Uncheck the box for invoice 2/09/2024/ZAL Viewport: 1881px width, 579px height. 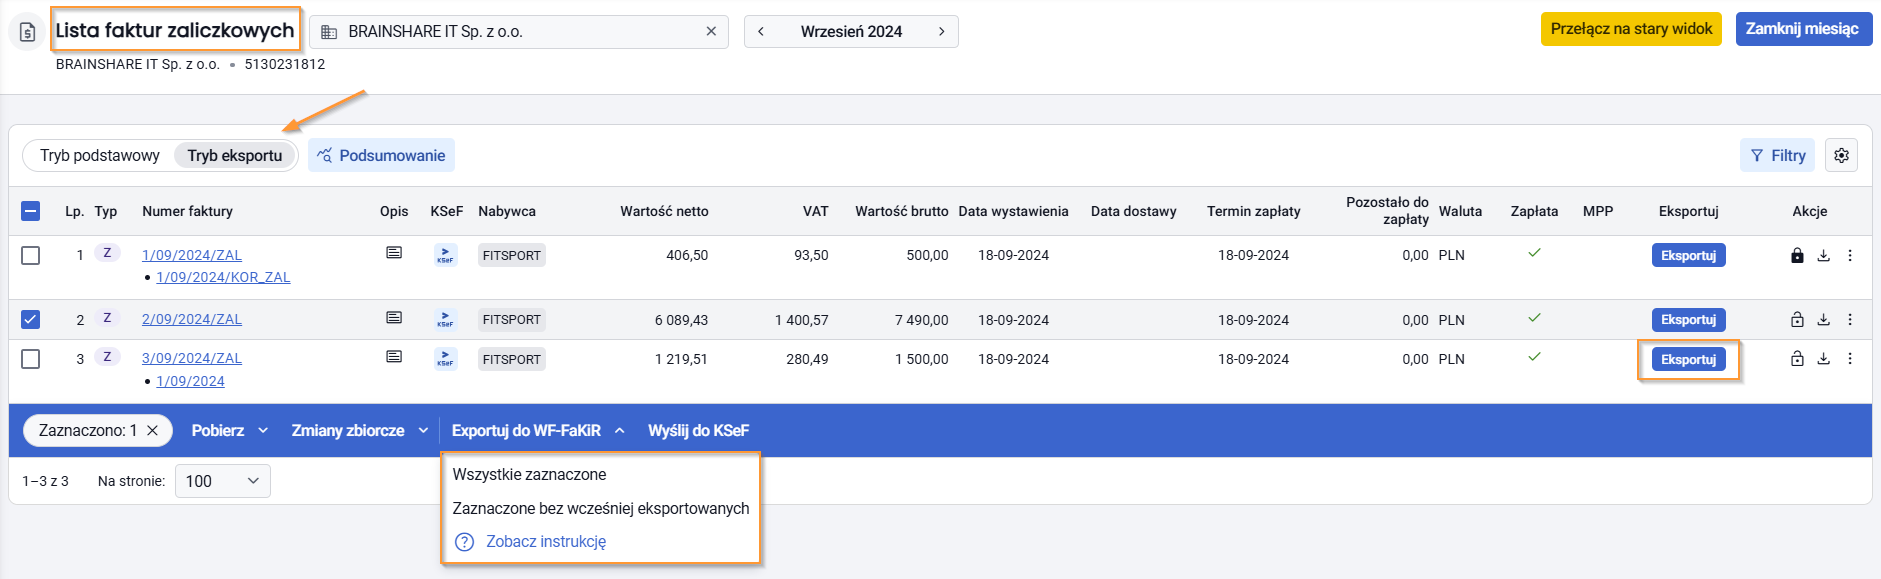pyautogui.click(x=31, y=320)
